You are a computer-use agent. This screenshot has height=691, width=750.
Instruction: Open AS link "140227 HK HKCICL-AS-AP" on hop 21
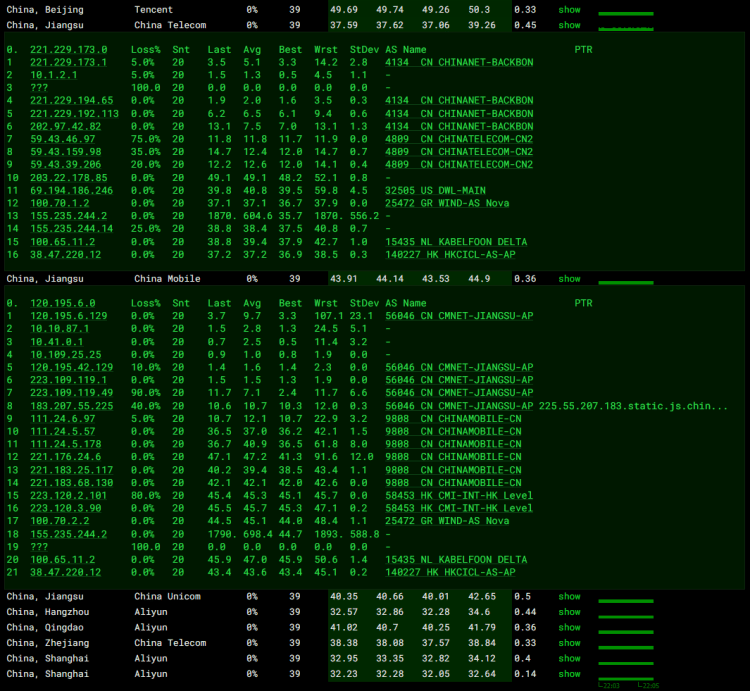450,572
